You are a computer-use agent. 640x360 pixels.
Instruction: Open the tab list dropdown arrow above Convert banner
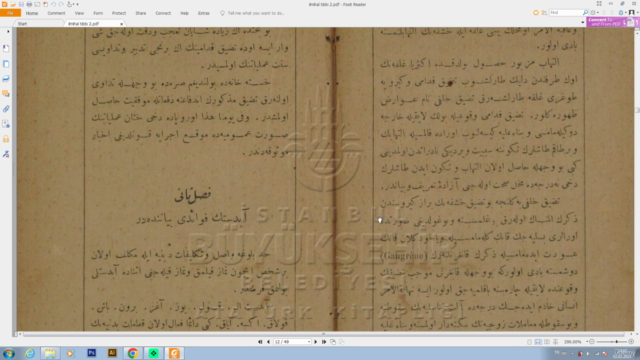[x=582, y=22]
